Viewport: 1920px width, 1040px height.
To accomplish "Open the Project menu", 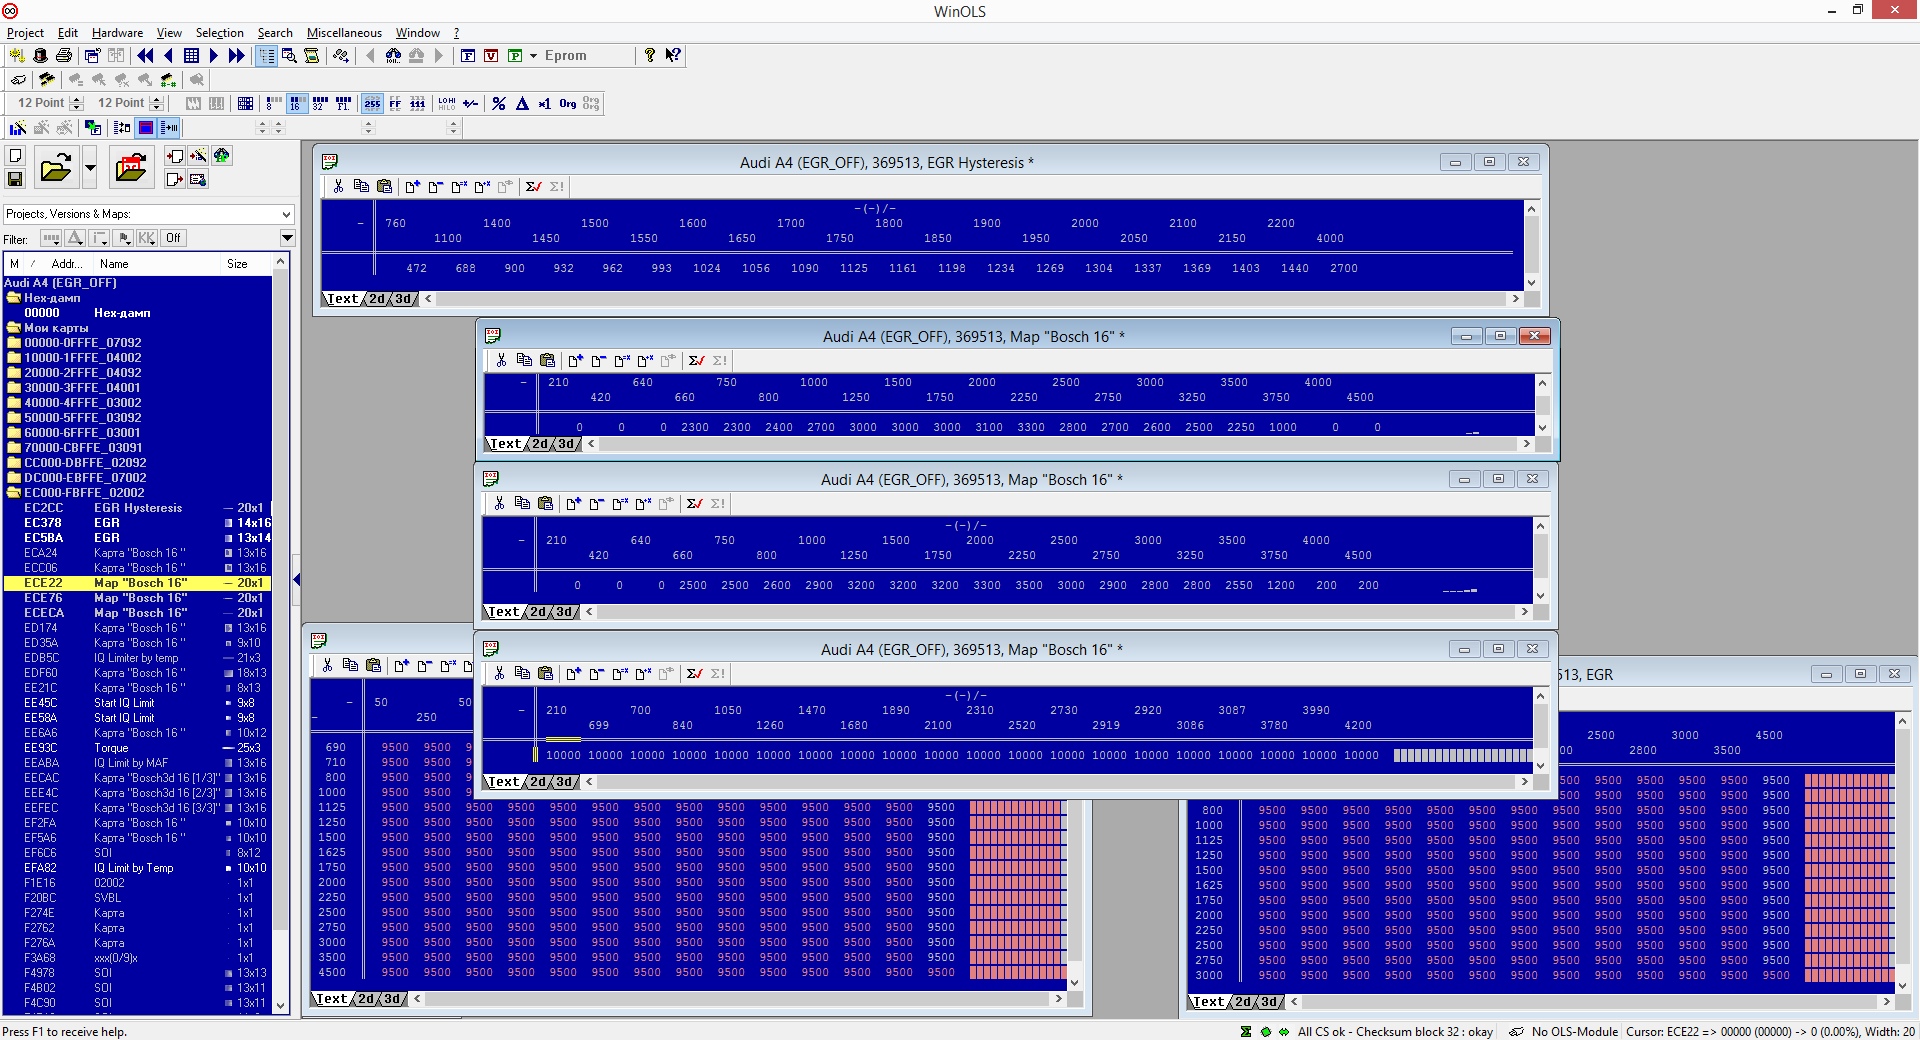I will (25, 33).
